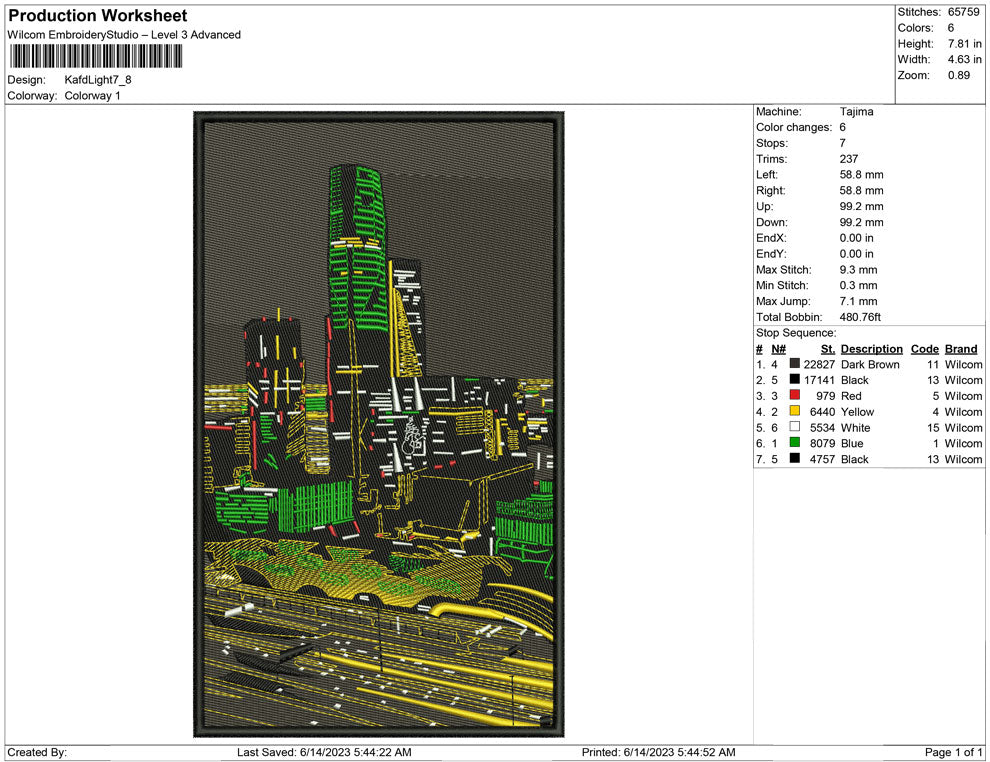Click the Stitches value 65759
990x762 pixels.
(965, 12)
